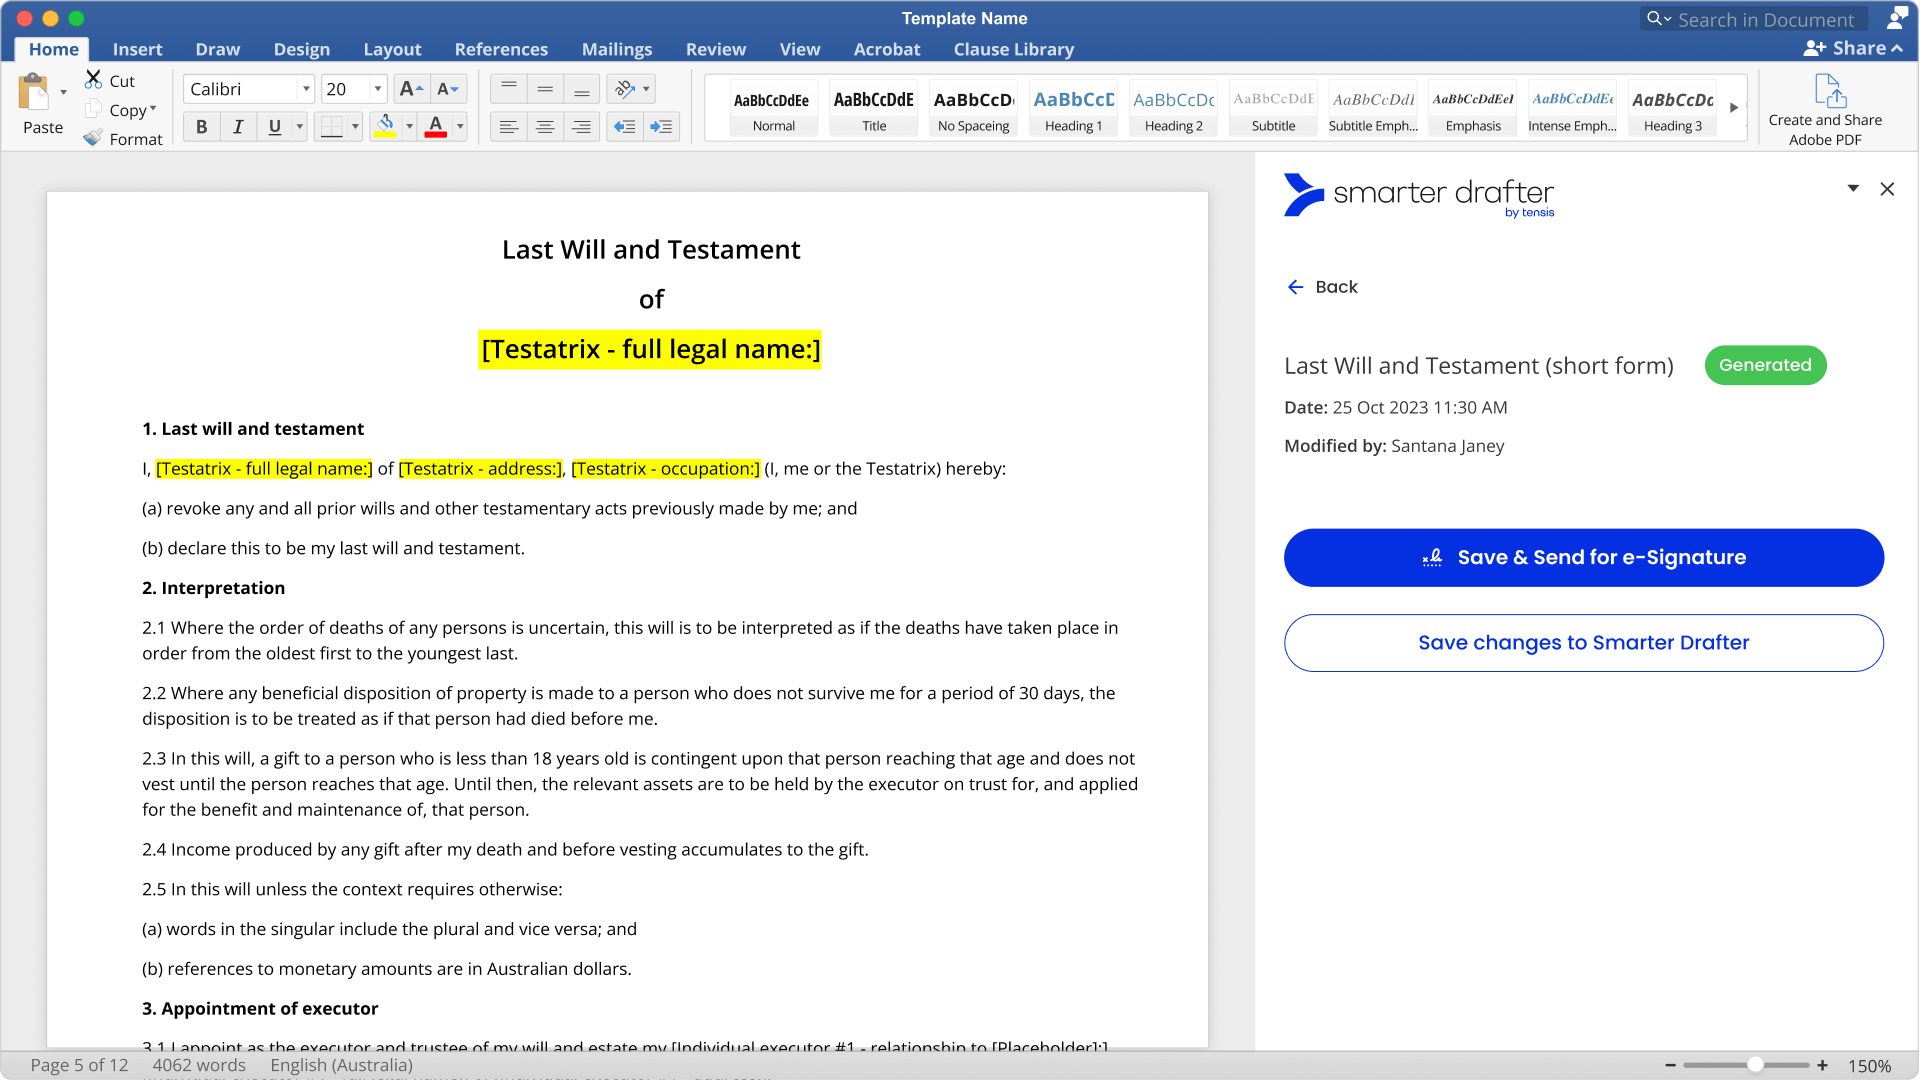Decrease font size with the small A icon
The height and width of the screenshot is (1080, 1920).
448,89
